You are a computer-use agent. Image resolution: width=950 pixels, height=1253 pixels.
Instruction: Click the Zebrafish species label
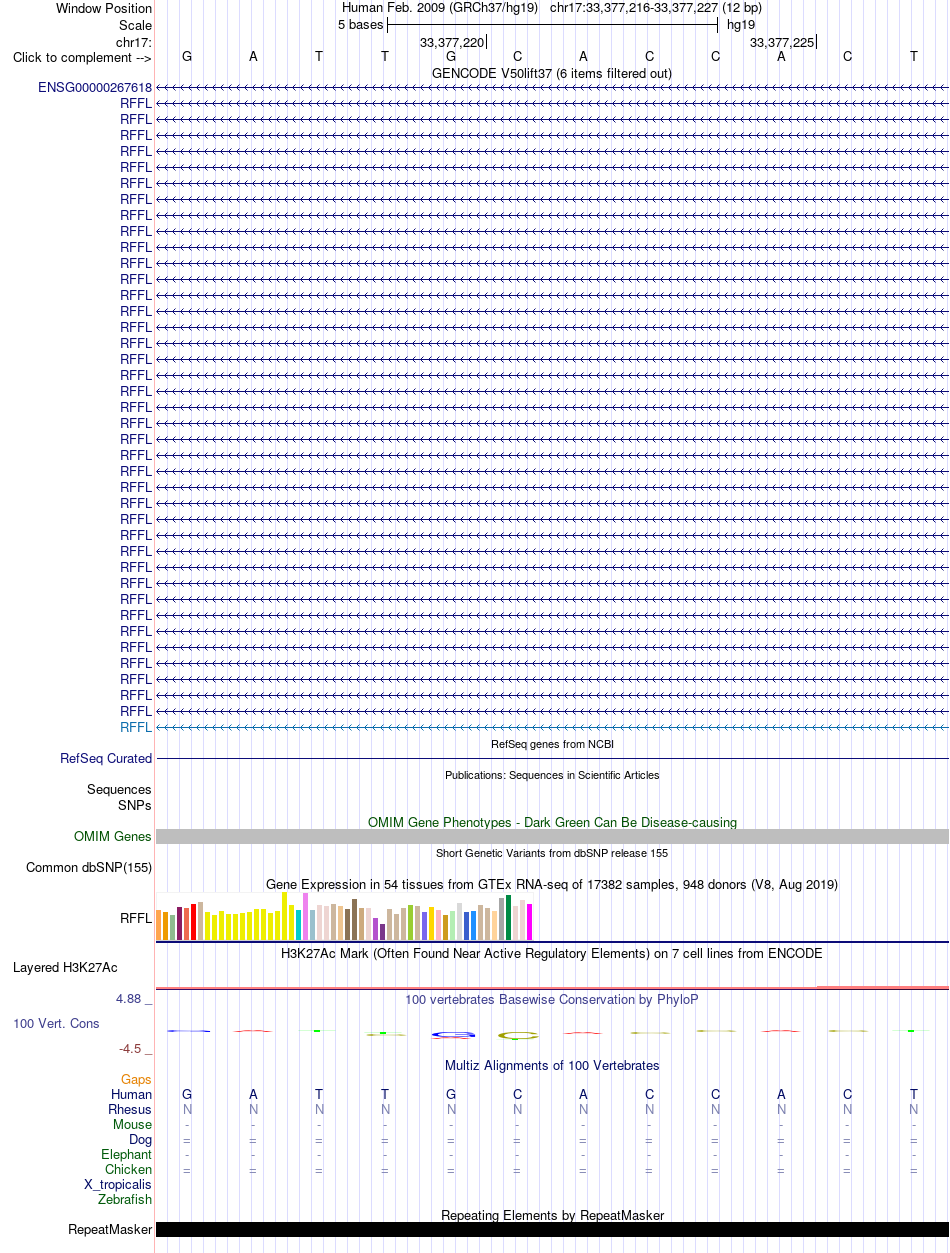[125, 1200]
